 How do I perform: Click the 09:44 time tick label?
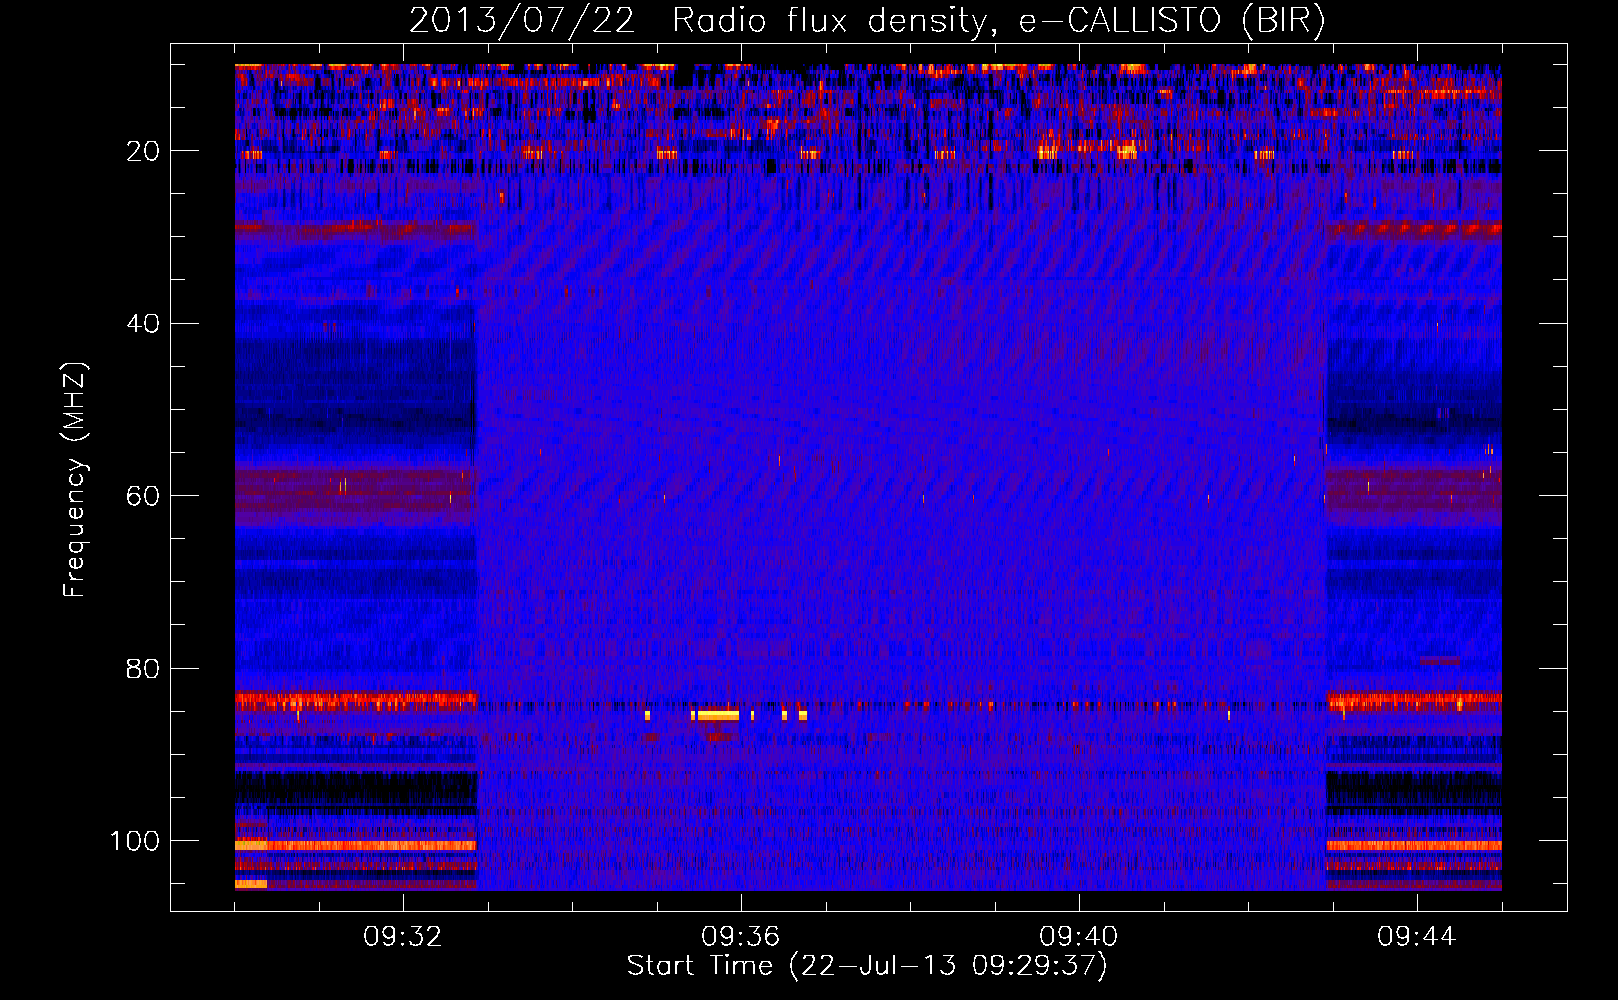click(x=1417, y=937)
